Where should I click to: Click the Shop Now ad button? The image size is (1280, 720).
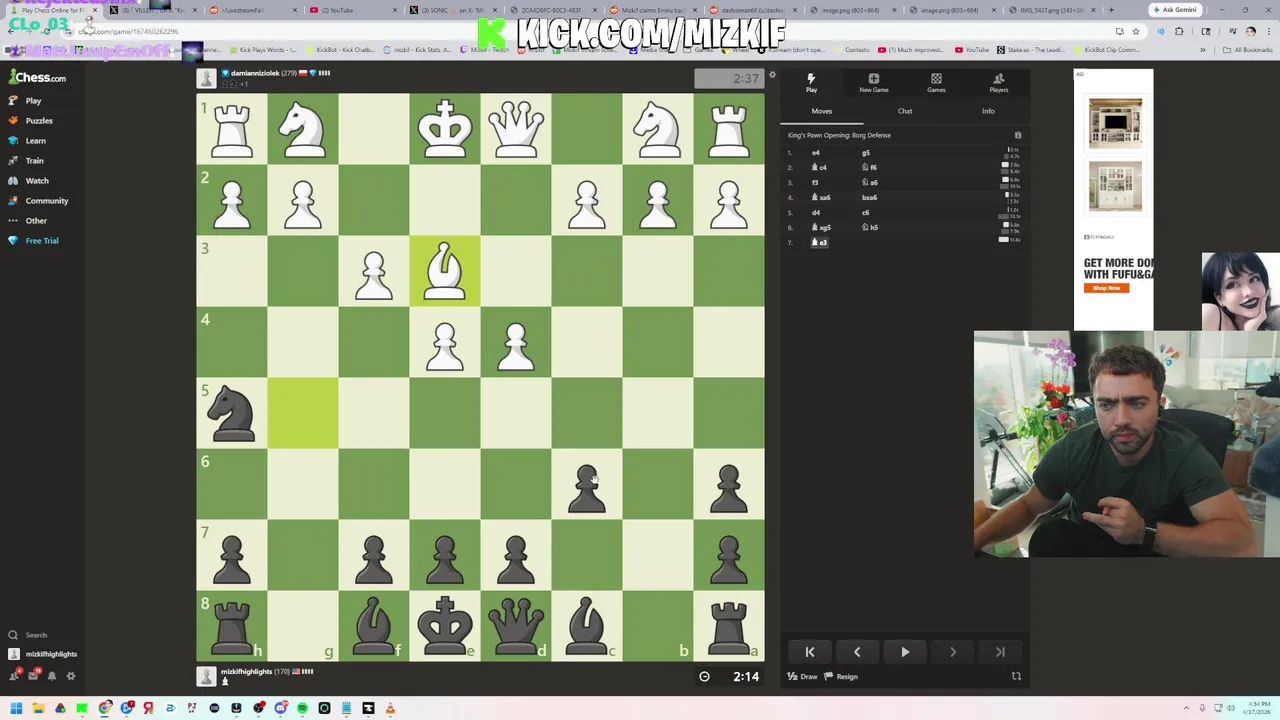(1106, 288)
